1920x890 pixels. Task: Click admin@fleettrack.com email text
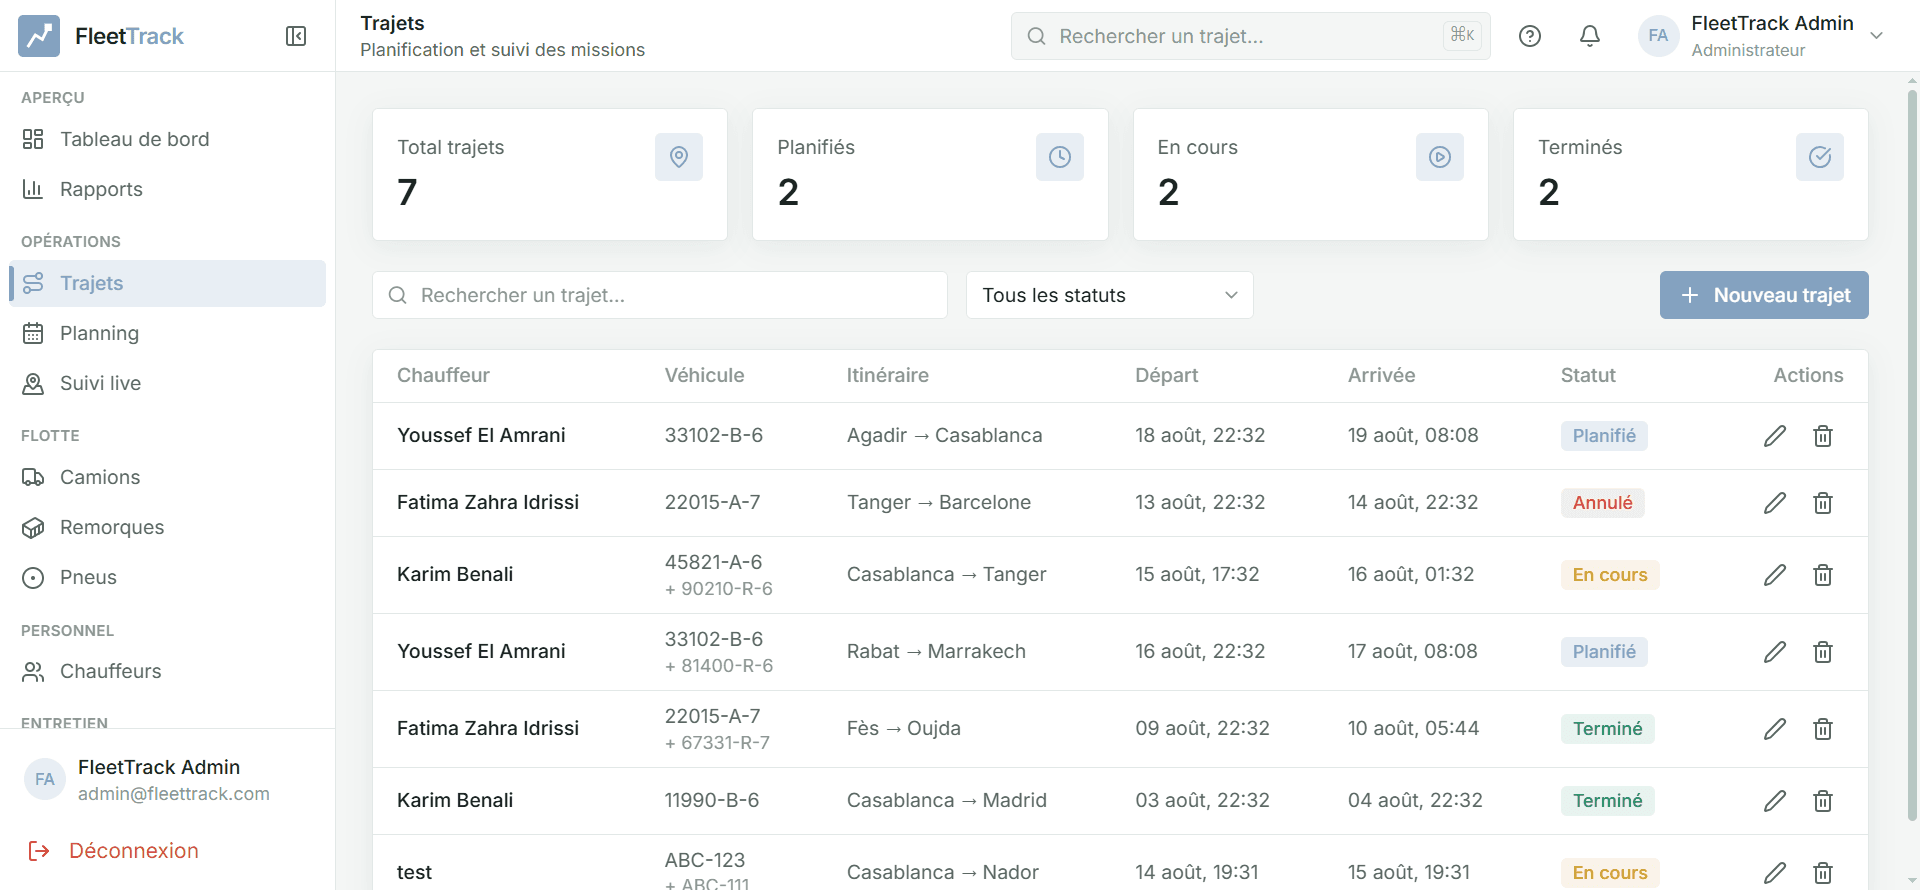click(174, 794)
